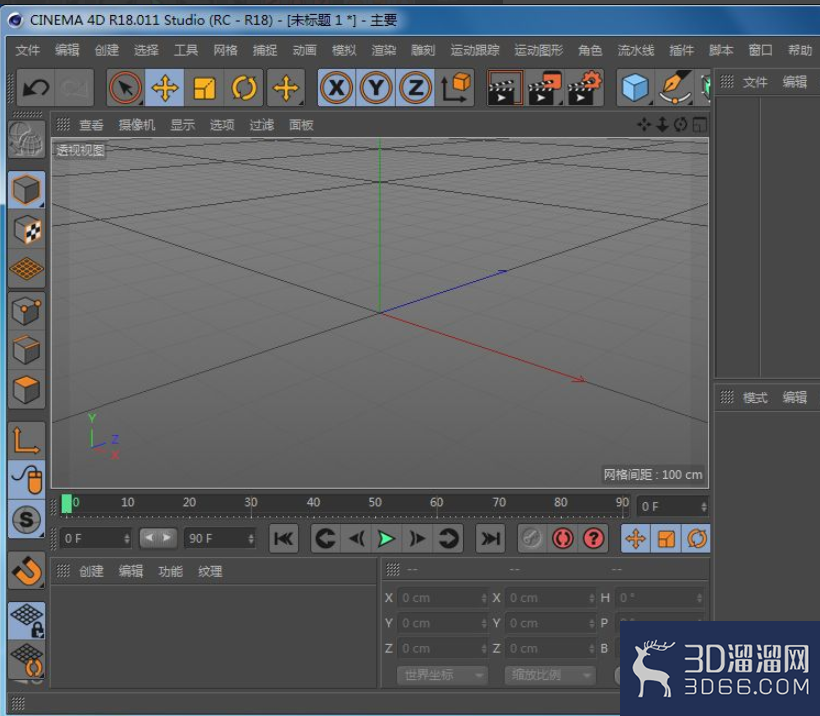Select the Workplane orange grid icon
This screenshot has height=716, width=820.
[26, 269]
